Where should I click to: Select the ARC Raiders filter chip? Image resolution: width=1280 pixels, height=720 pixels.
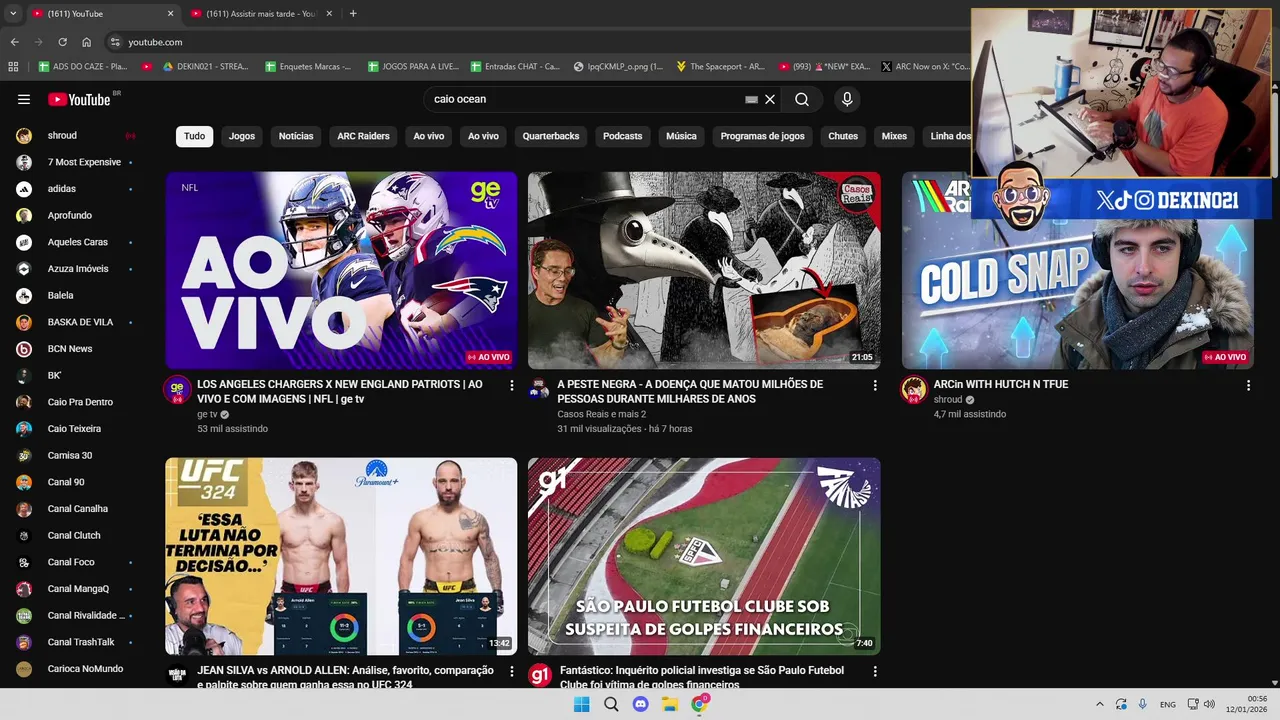(x=363, y=136)
